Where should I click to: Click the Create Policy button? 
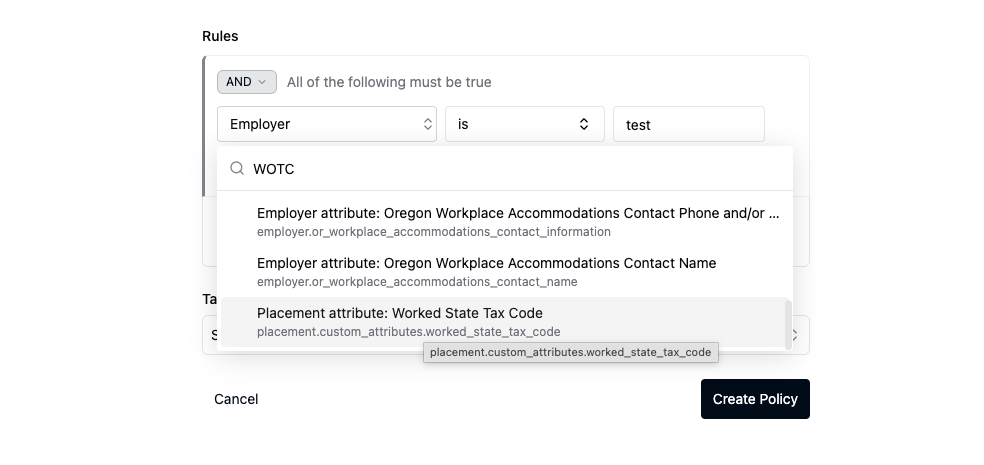755,399
